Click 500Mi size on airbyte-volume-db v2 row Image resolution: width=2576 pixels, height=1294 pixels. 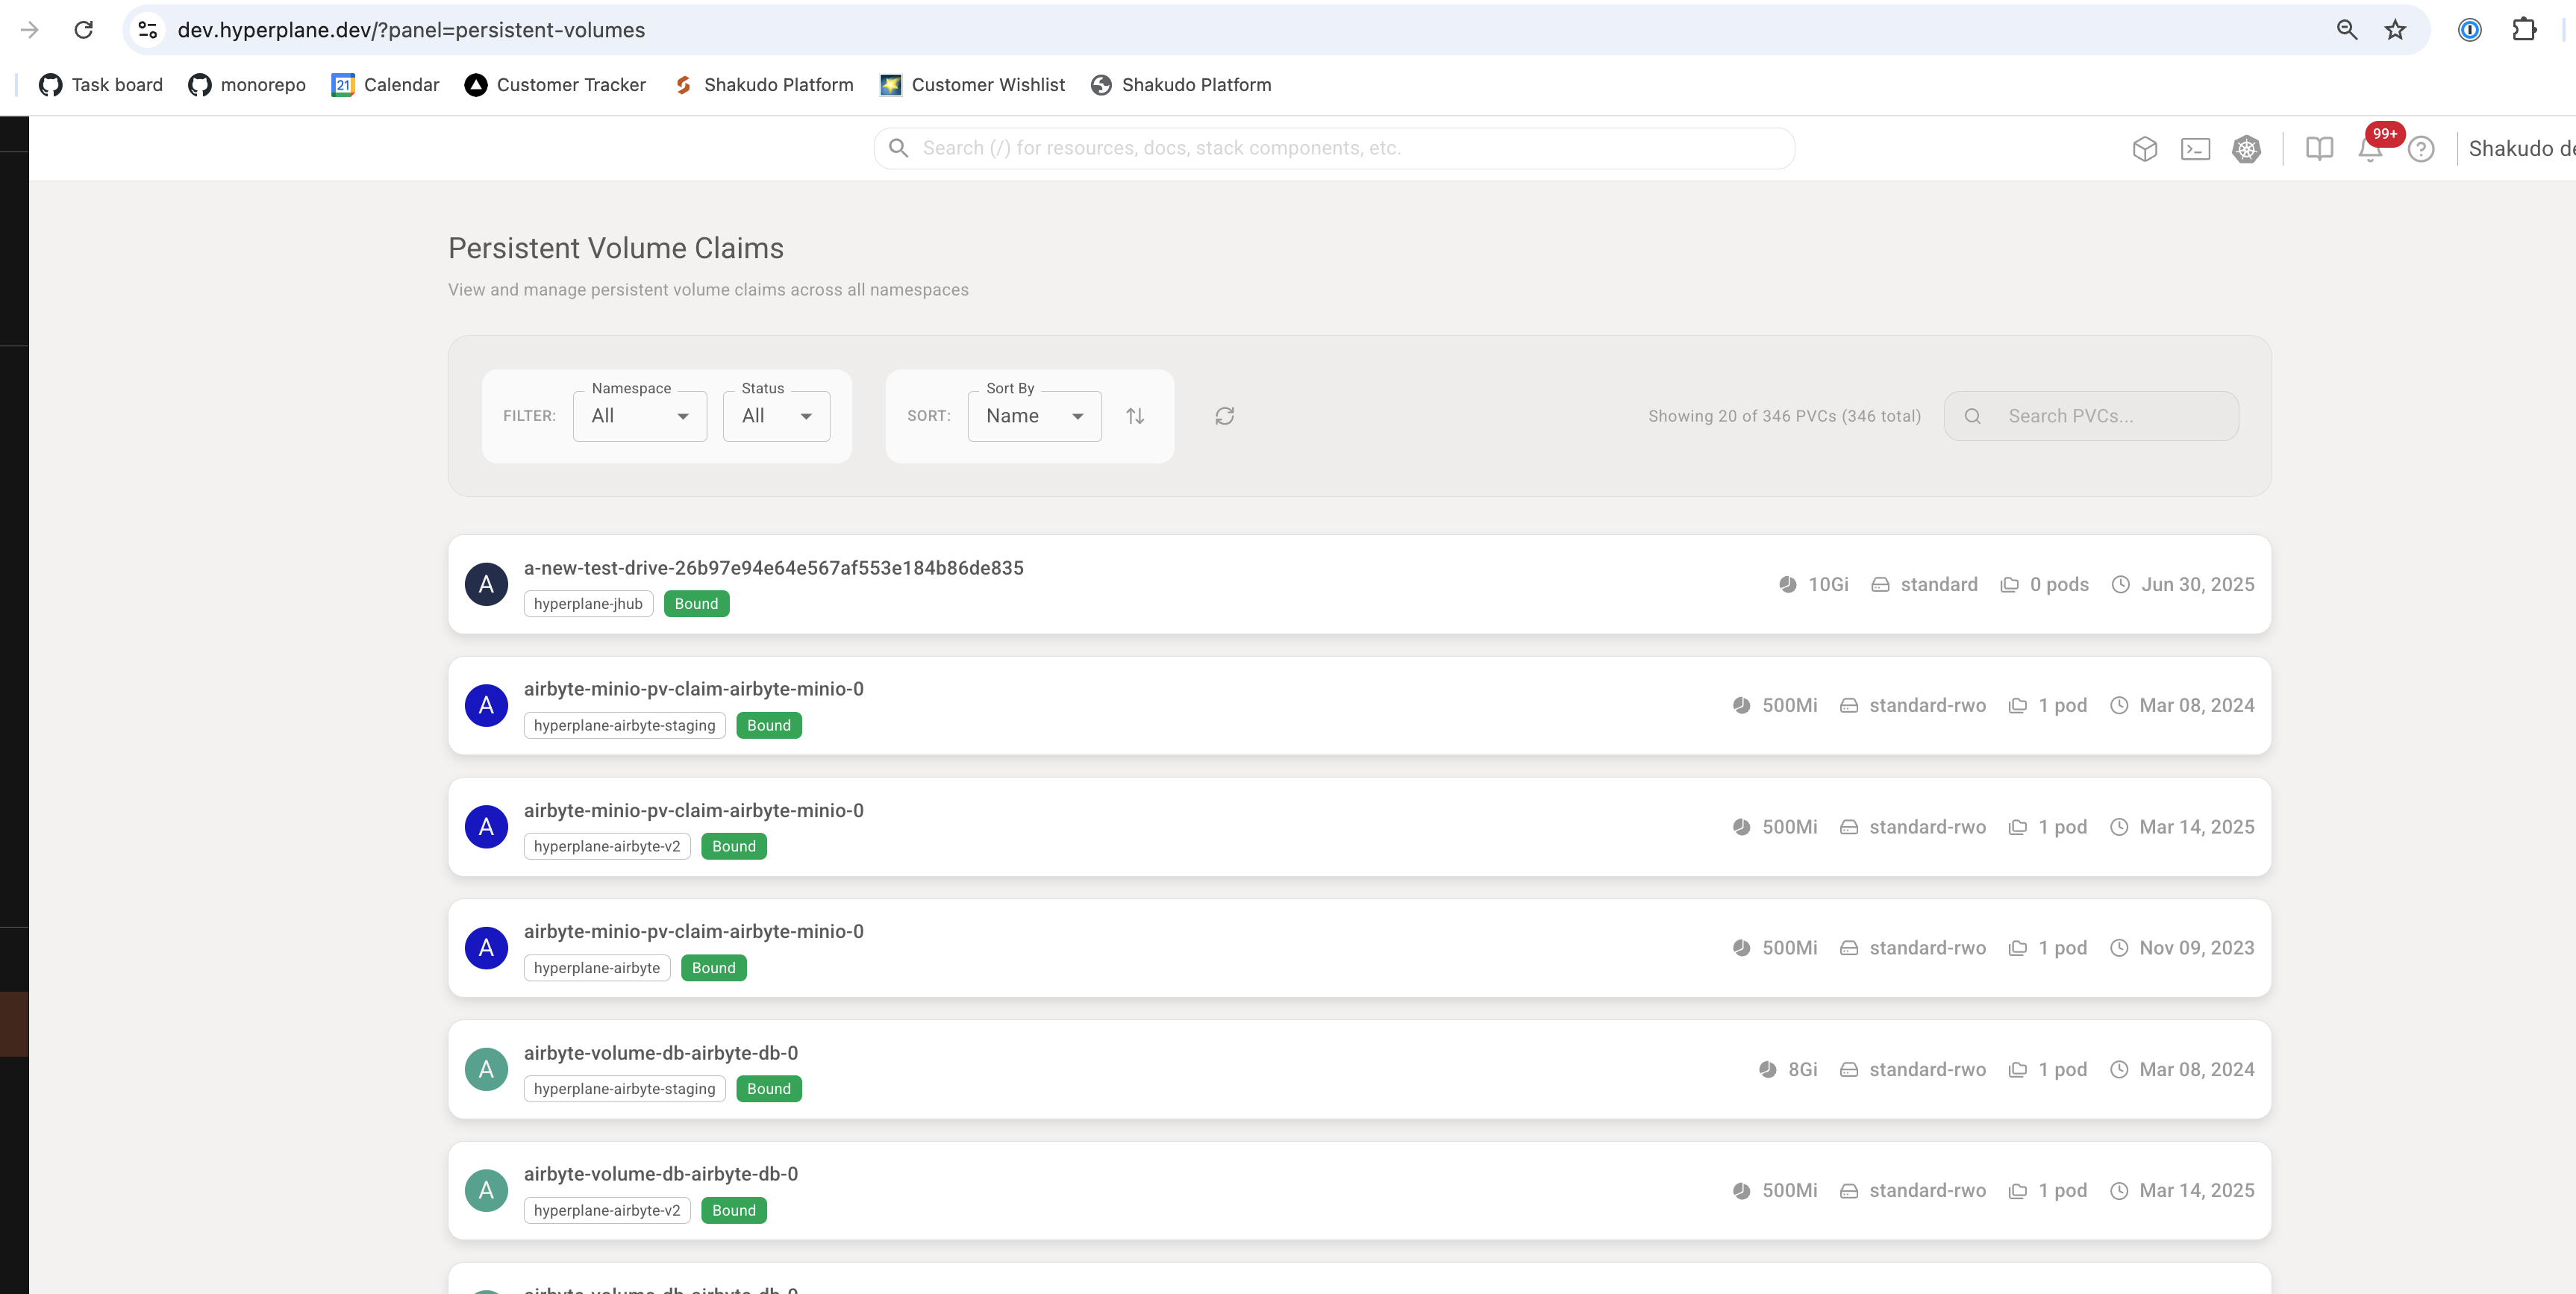coord(1789,1191)
